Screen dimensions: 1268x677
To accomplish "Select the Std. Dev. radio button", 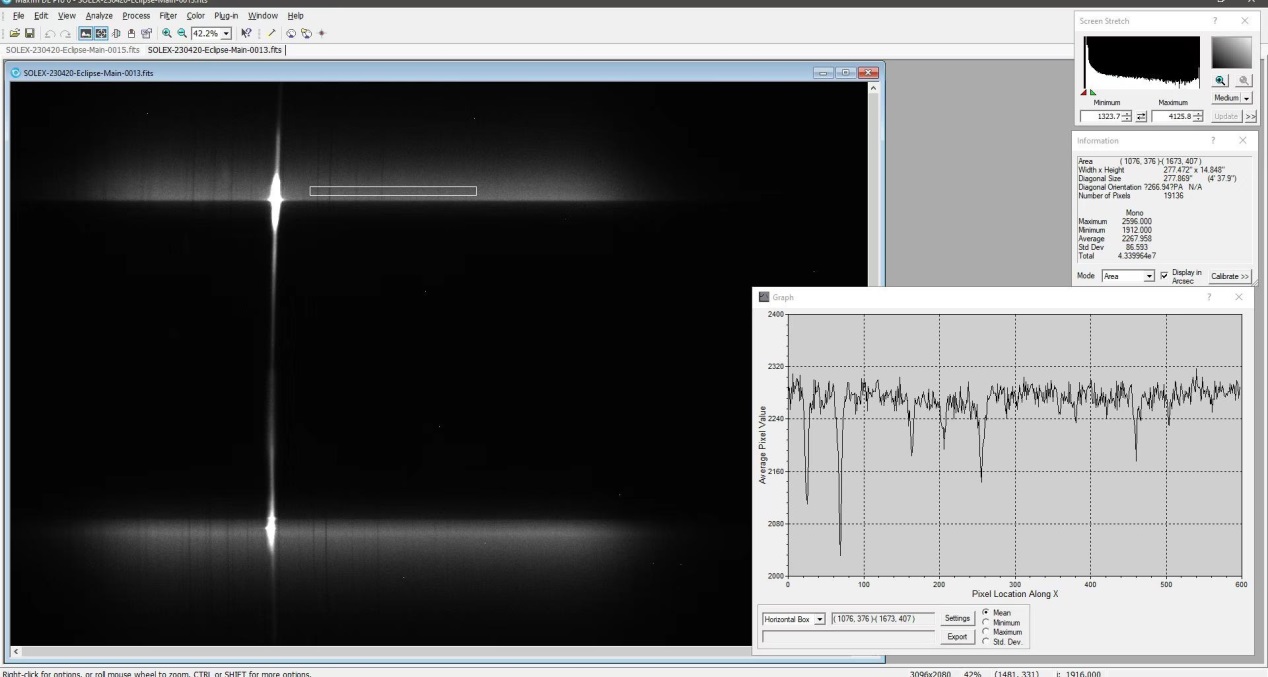I will [x=988, y=642].
